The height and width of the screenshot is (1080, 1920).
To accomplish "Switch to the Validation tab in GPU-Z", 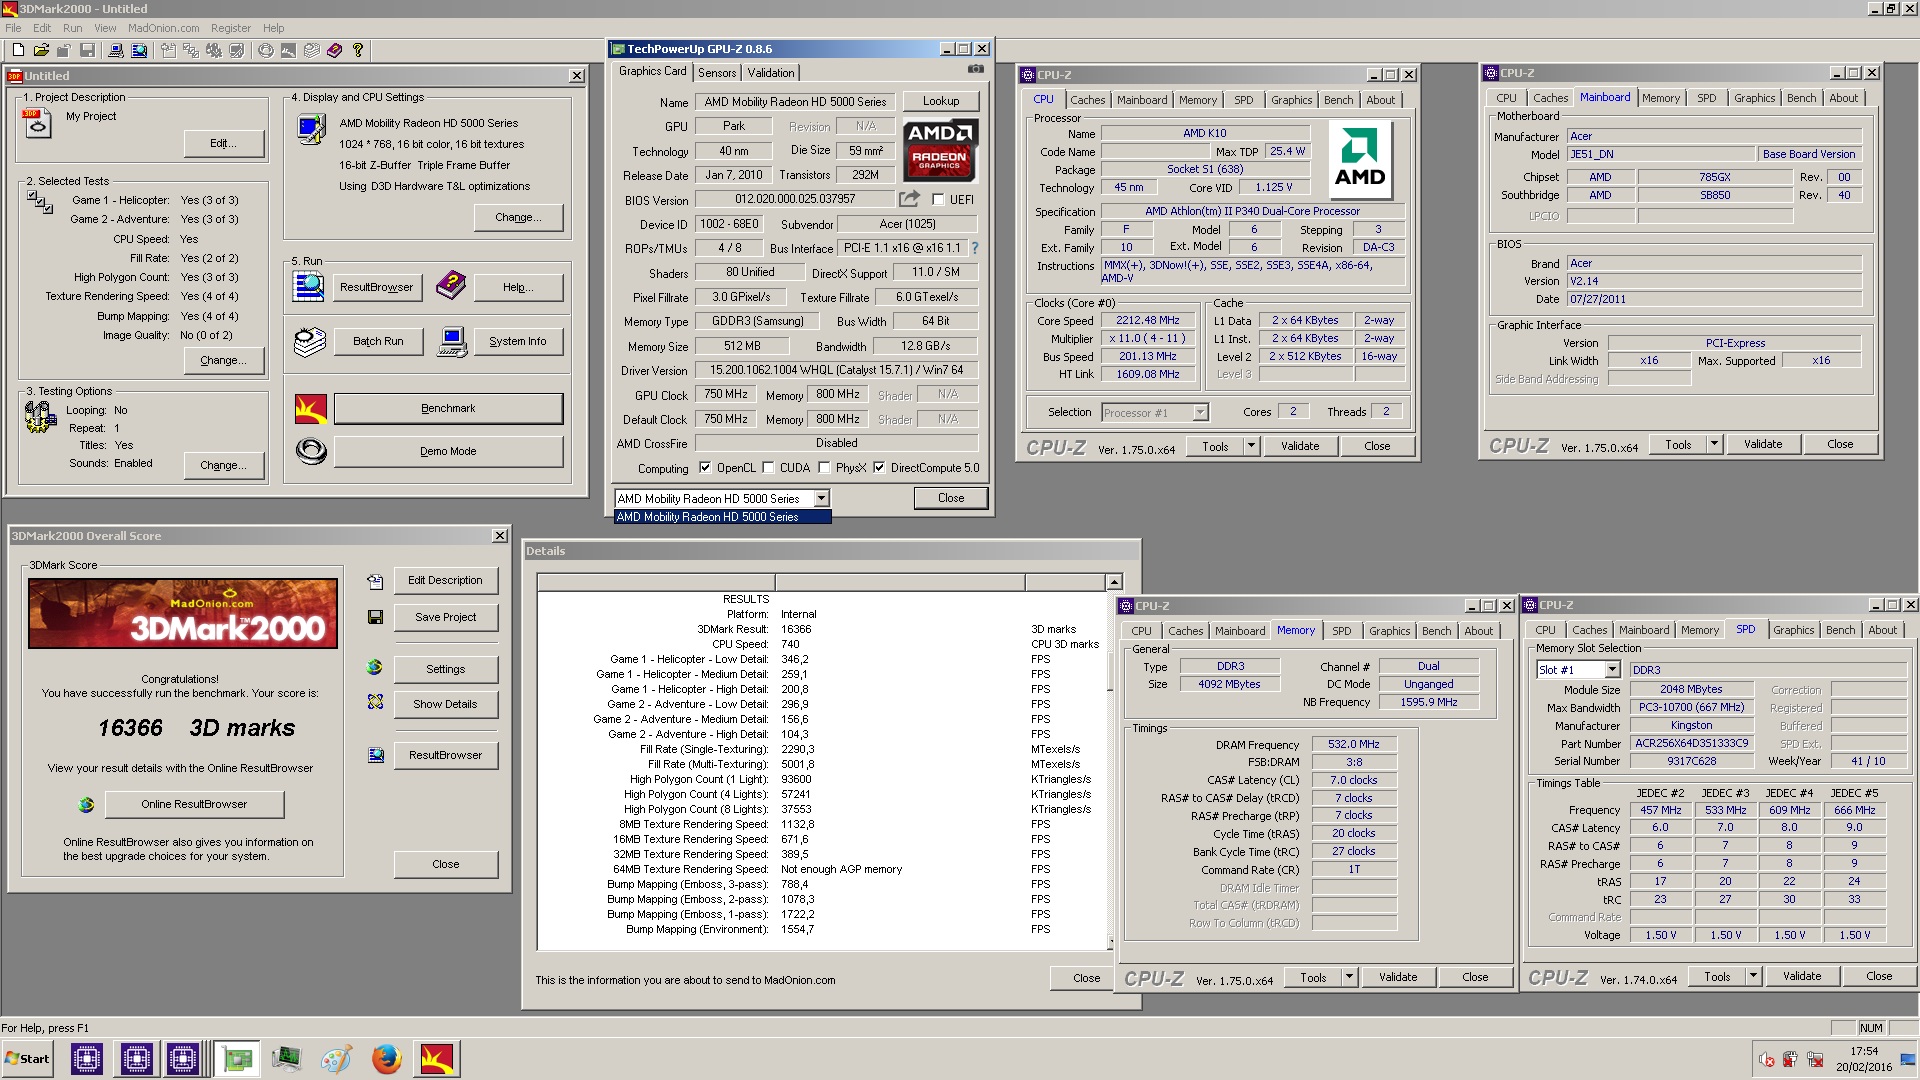I will click(771, 73).
